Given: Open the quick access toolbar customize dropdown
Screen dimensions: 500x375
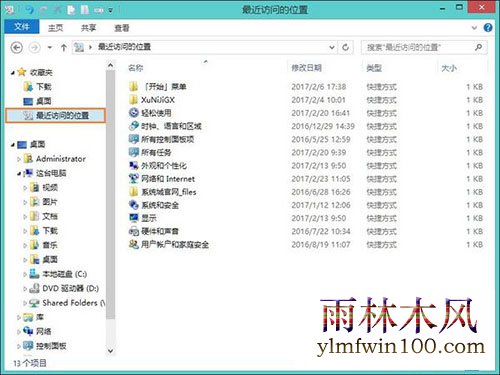Looking at the screenshot, I should pyautogui.click(x=110, y=11).
